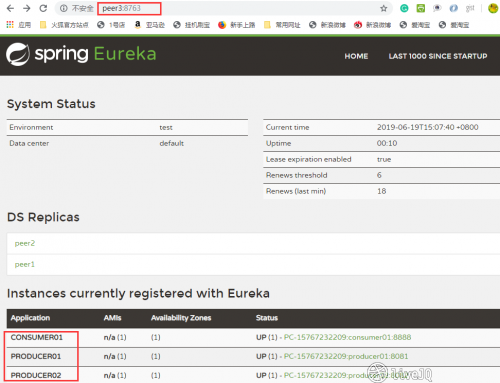Click the Data center value default
The image size is (500, 383).
pos(172,143)
